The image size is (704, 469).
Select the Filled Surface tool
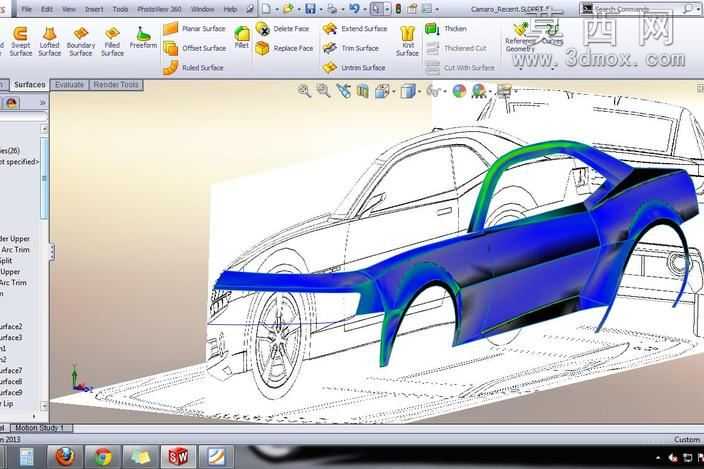click(112, 41)
